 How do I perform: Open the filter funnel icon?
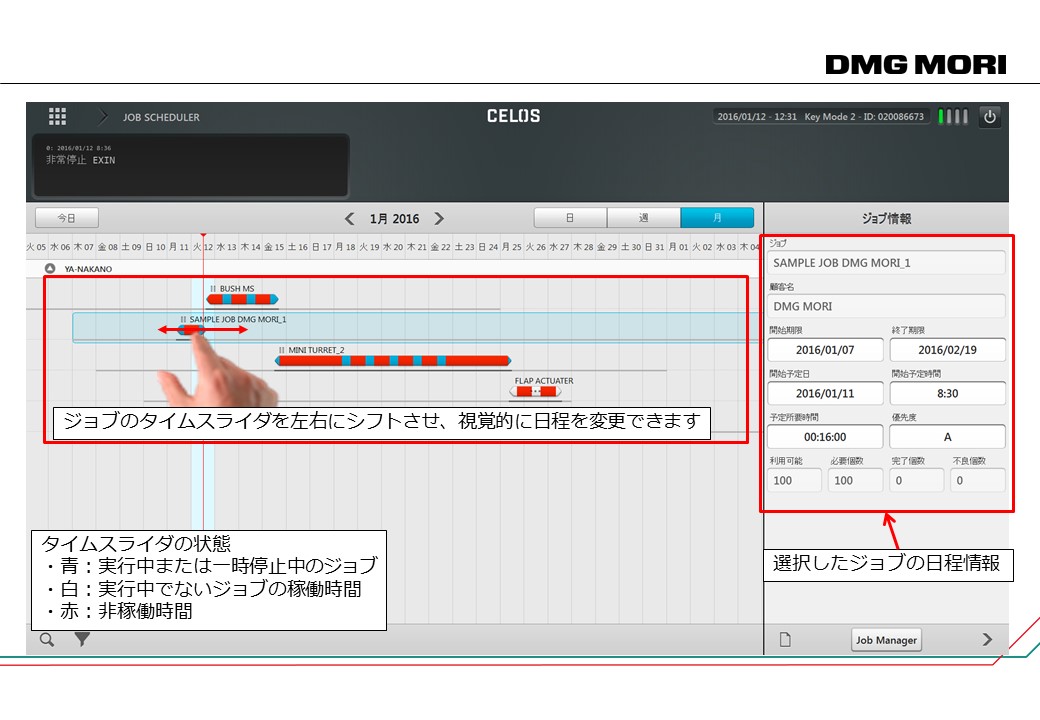click(82, 640)
